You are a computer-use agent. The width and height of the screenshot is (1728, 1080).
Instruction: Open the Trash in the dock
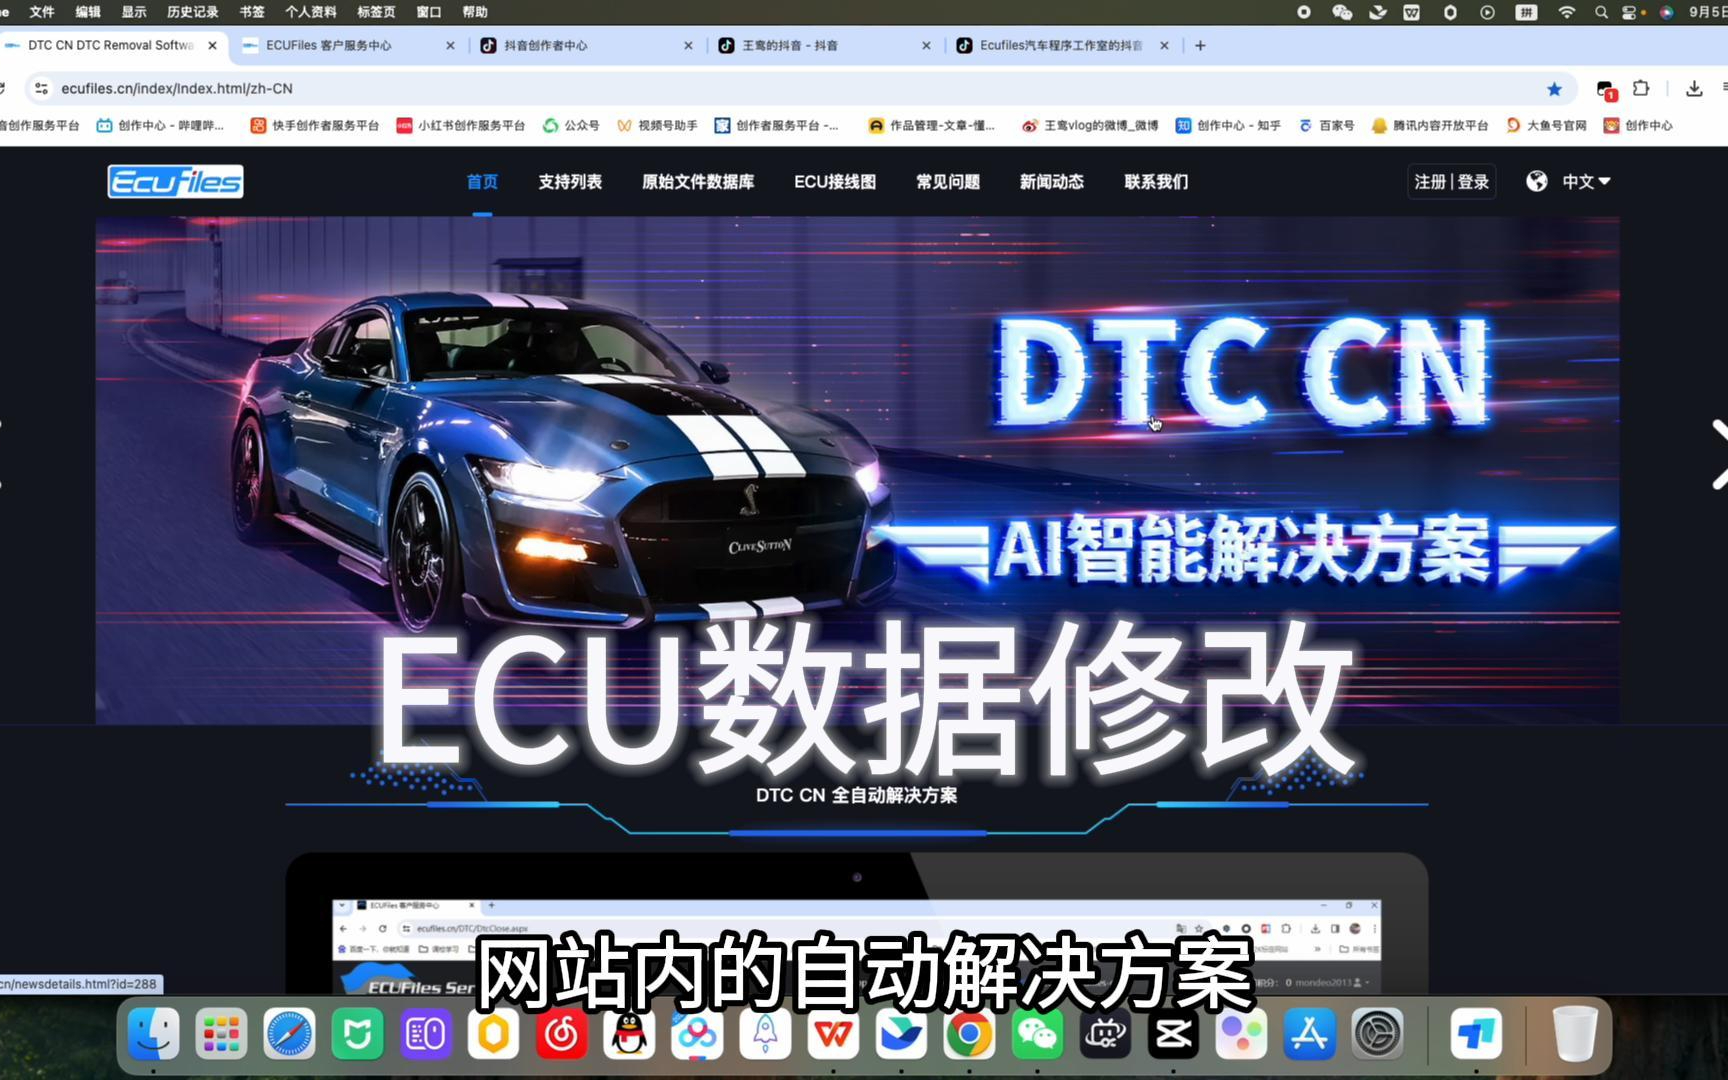(1574, 1034)
